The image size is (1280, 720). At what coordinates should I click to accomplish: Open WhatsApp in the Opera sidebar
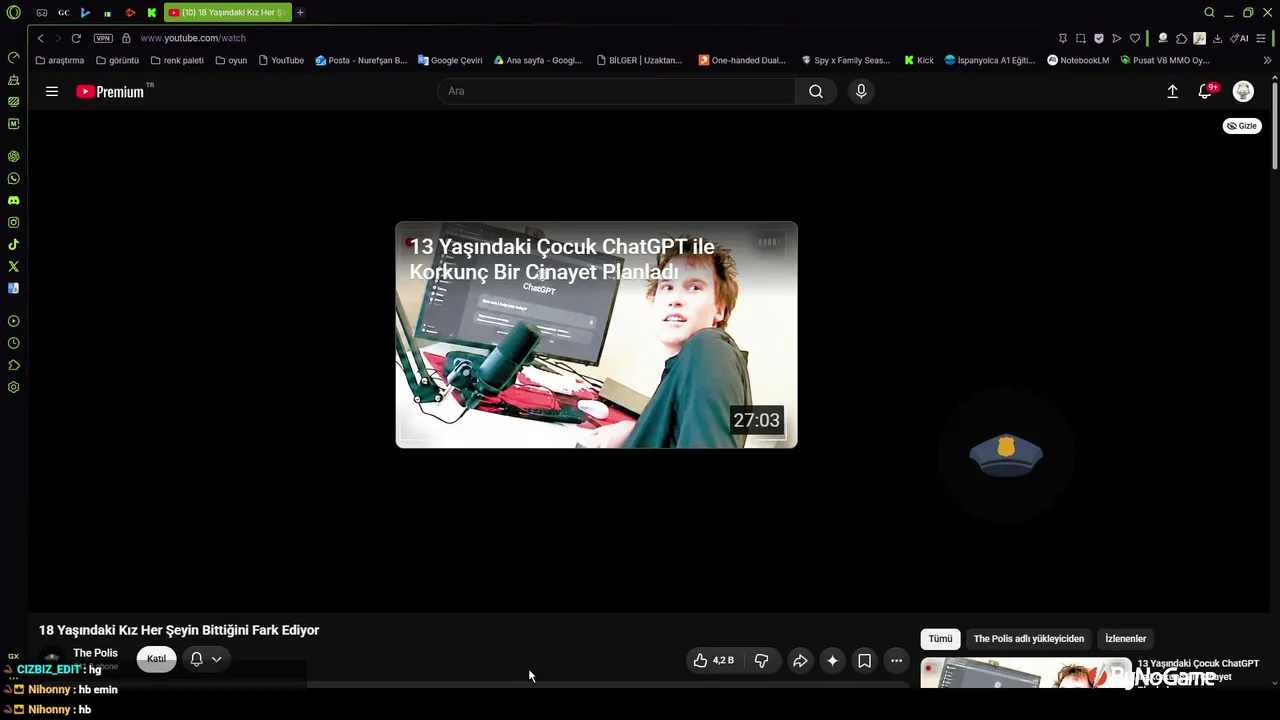pos(14,179)
